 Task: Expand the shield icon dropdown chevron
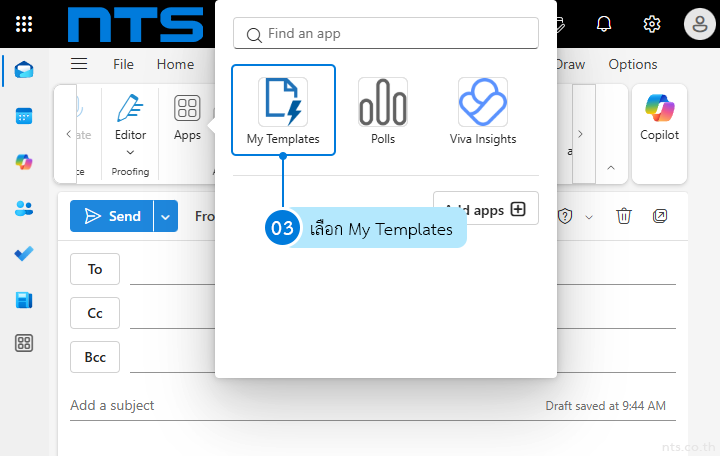tap(589, 217)
